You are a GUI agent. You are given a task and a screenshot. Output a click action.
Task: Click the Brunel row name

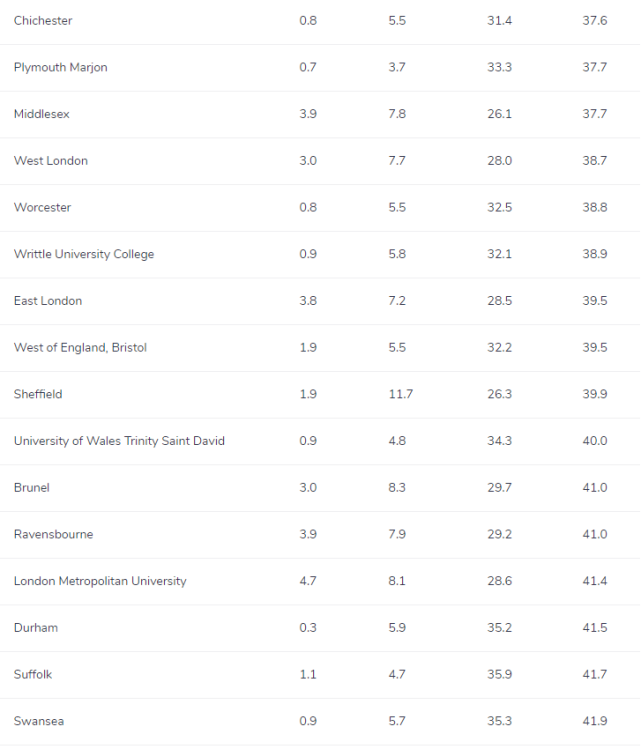click(x=32, y=488)
